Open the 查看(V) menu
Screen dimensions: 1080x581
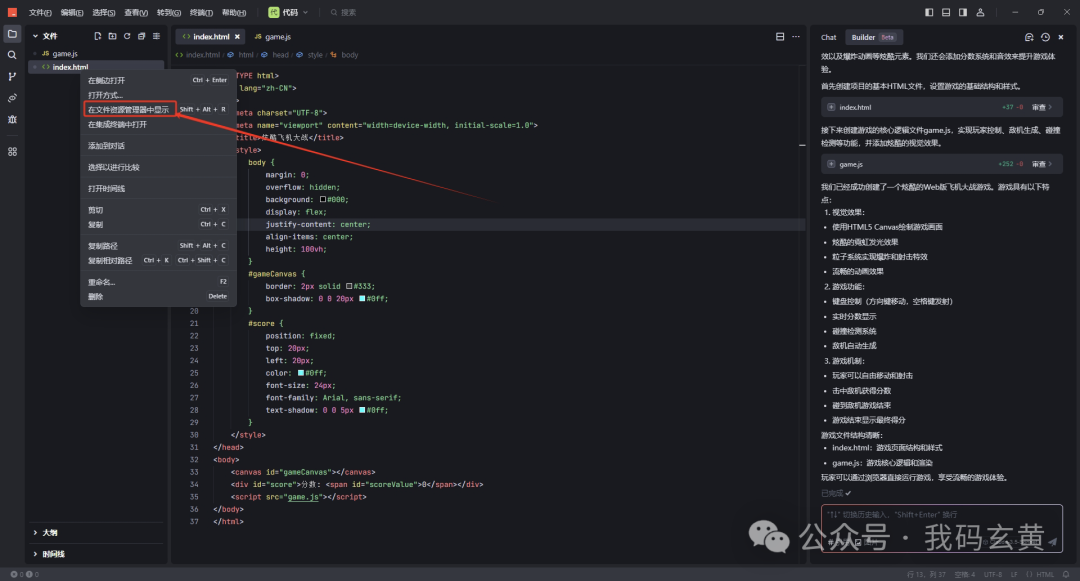(x=136, y=12)
